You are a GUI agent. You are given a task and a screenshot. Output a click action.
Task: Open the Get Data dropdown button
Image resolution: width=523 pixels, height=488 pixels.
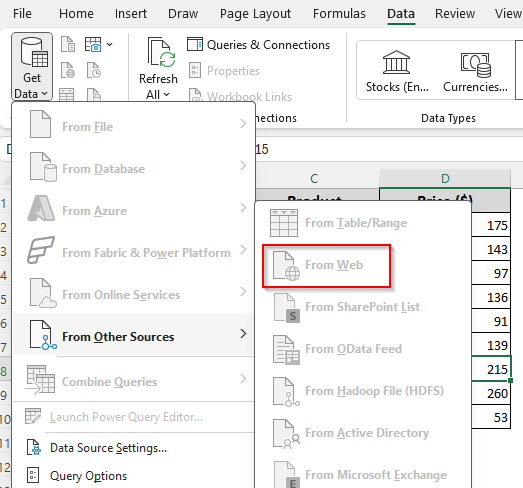[x=32, y=66]
